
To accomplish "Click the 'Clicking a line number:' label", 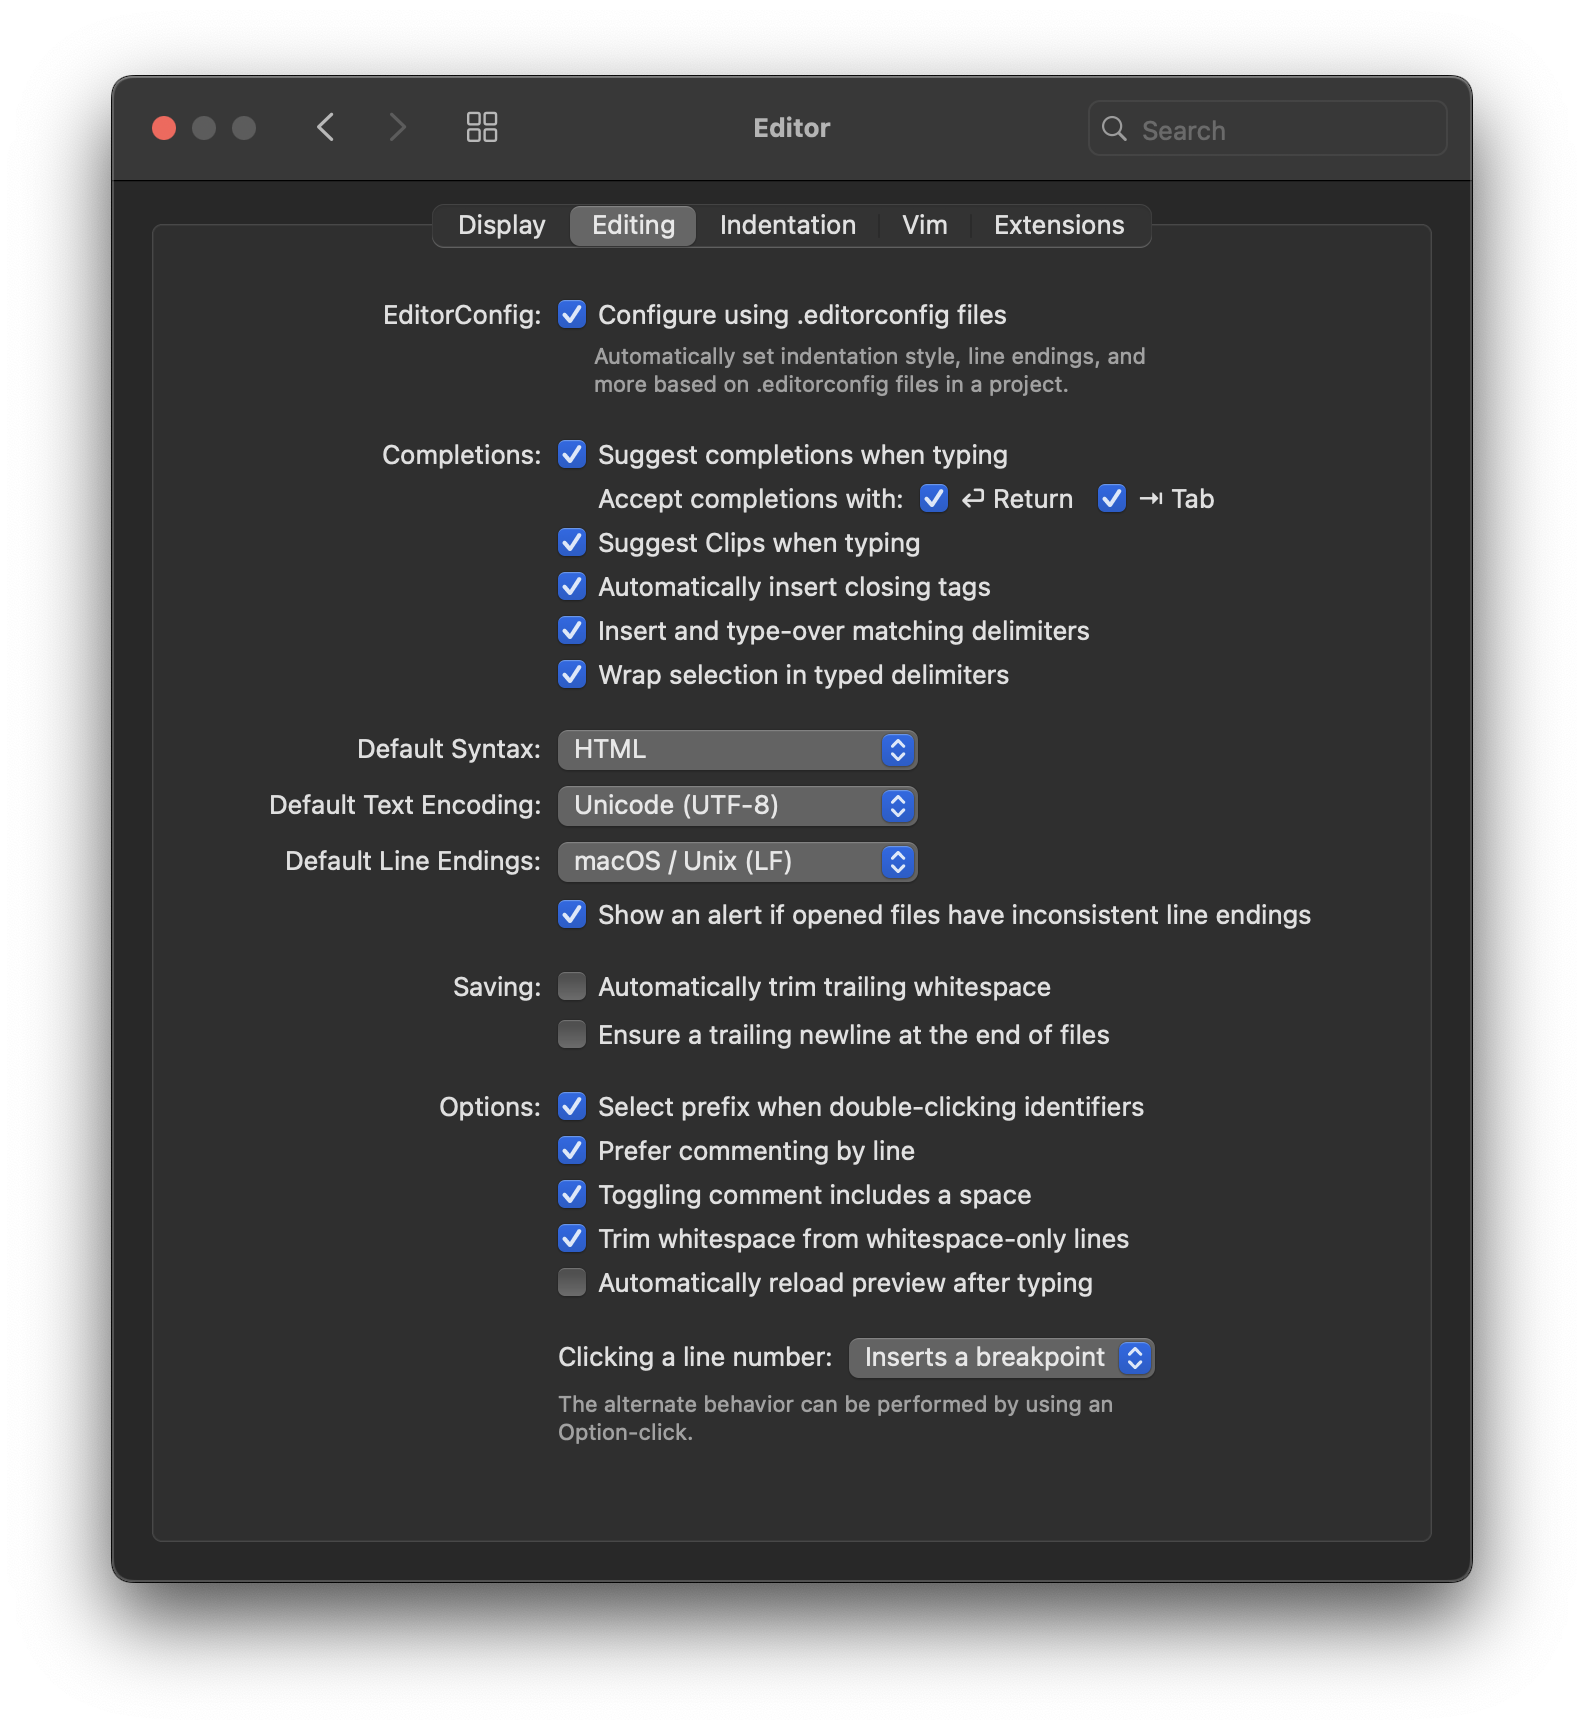I will coord(695,1357).
